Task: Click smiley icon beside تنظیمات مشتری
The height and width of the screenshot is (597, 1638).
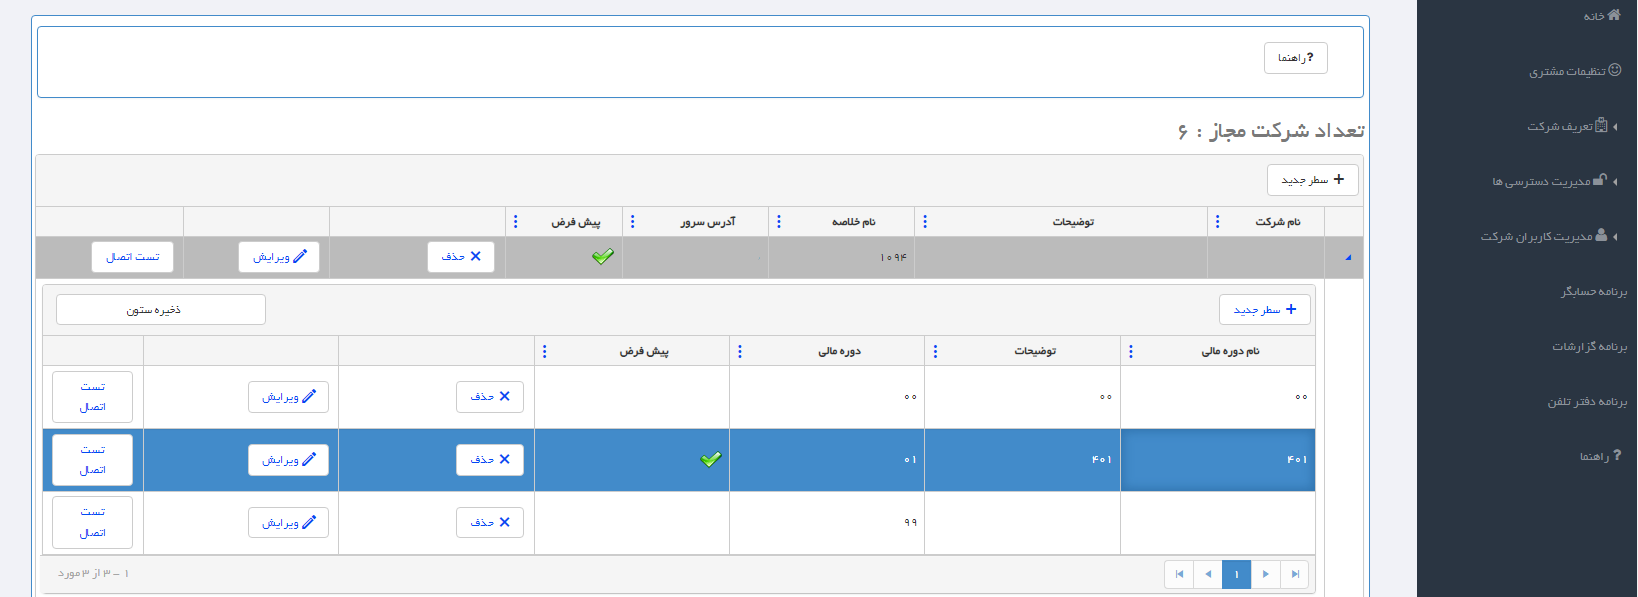Action: [x=1615, y=70]
